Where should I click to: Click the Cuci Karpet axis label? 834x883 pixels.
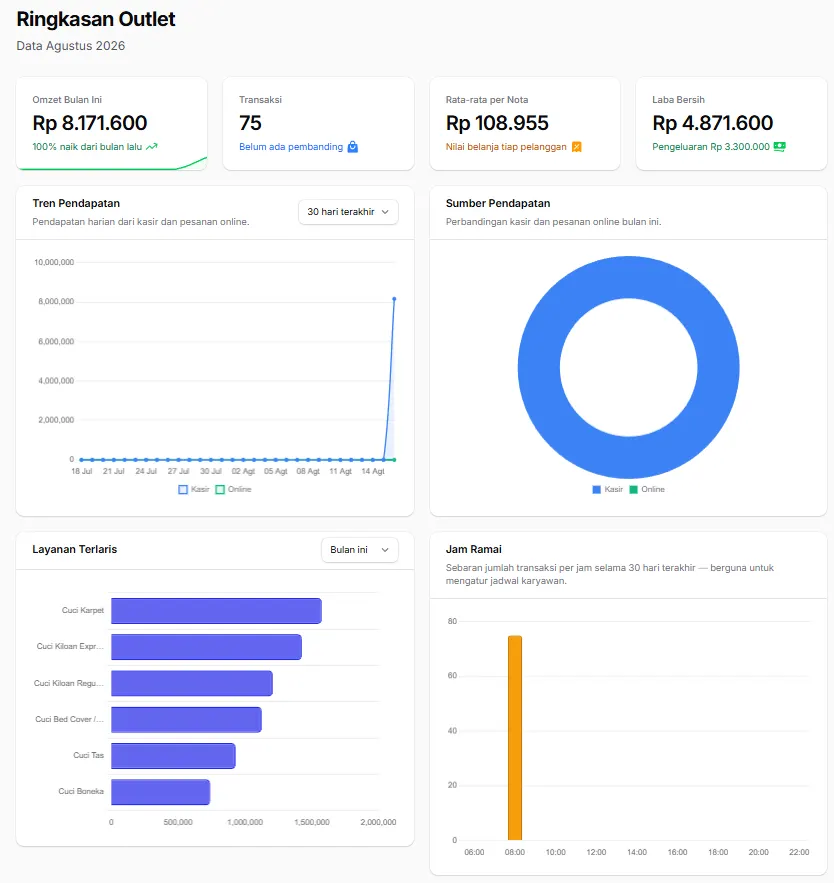(83, 610)
